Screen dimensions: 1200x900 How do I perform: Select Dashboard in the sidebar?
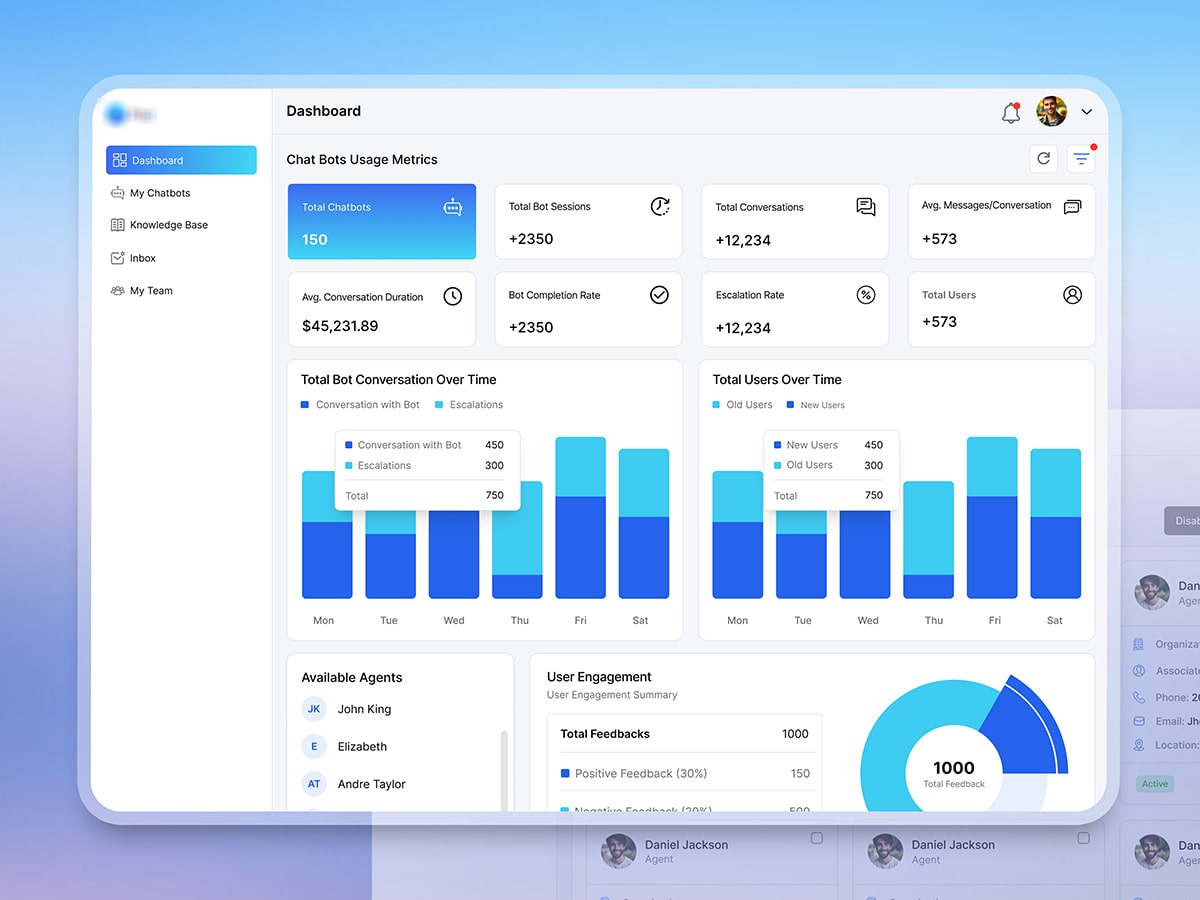[x=181, y=160]
